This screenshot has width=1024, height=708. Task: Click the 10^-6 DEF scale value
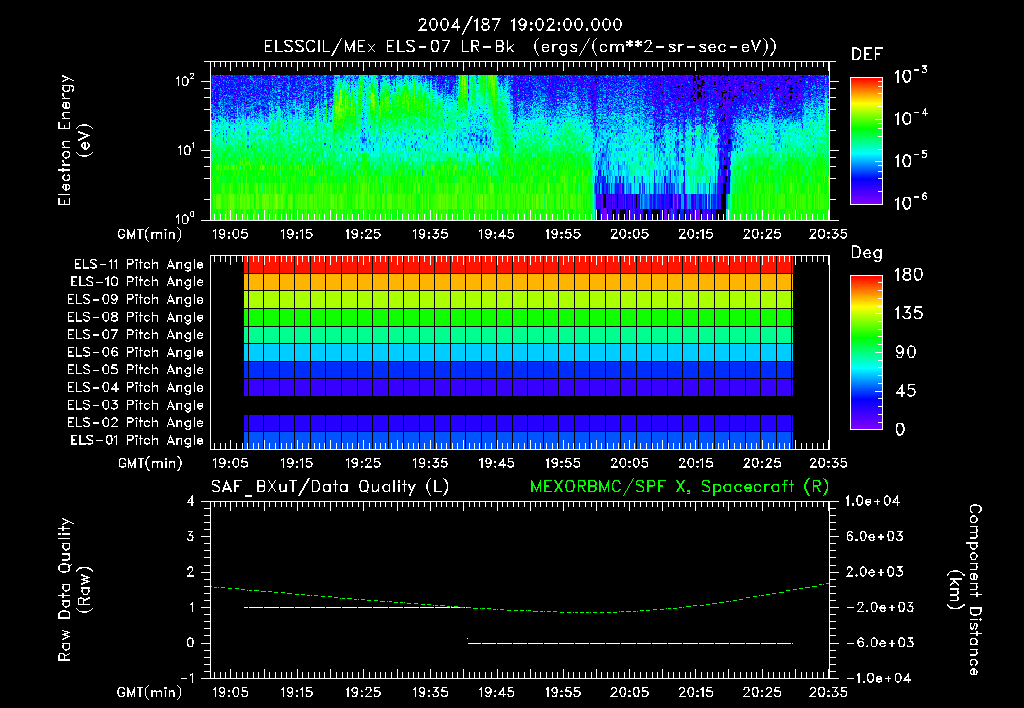point(910,202)
